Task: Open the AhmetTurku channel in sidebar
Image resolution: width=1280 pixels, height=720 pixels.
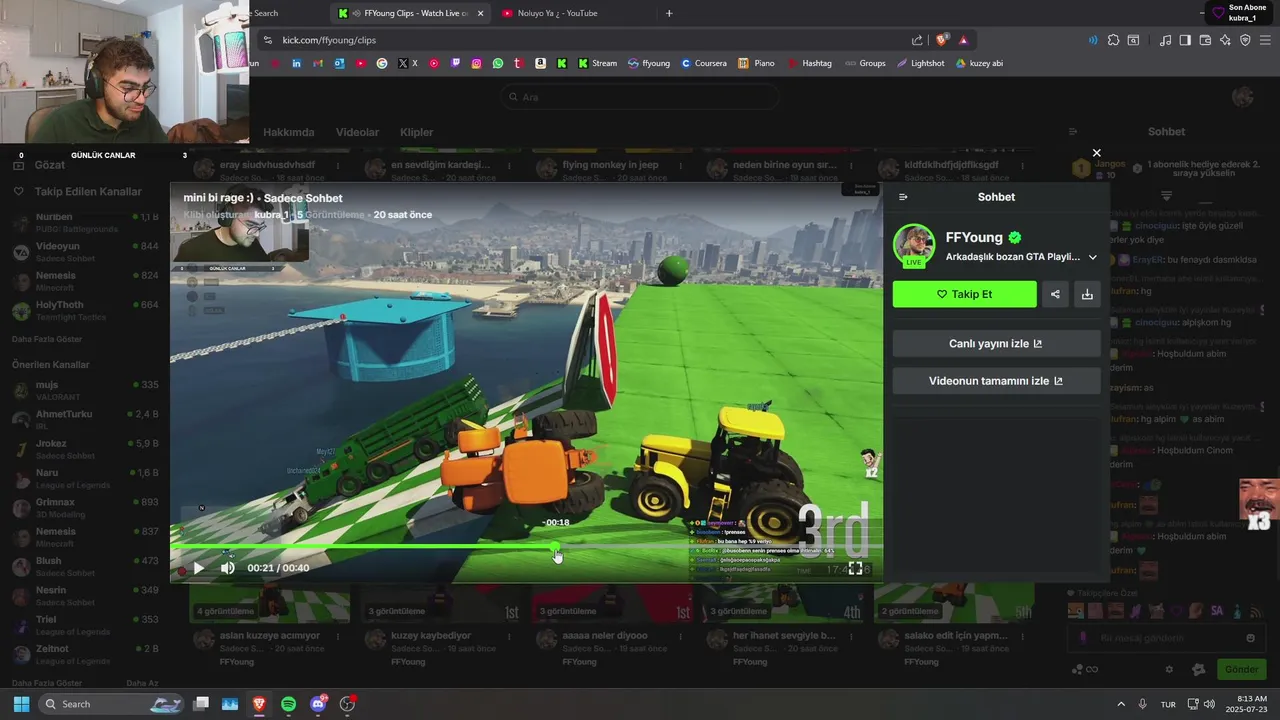Action: click(x=85, y=419)
